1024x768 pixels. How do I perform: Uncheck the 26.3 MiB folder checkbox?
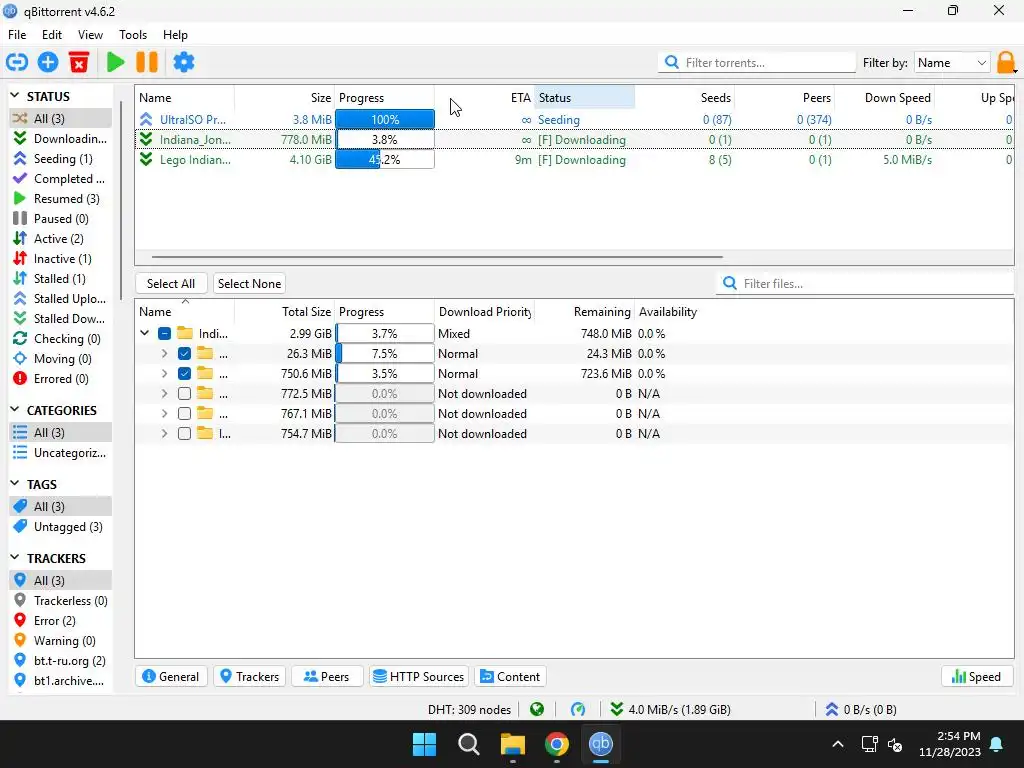[184, 354]
